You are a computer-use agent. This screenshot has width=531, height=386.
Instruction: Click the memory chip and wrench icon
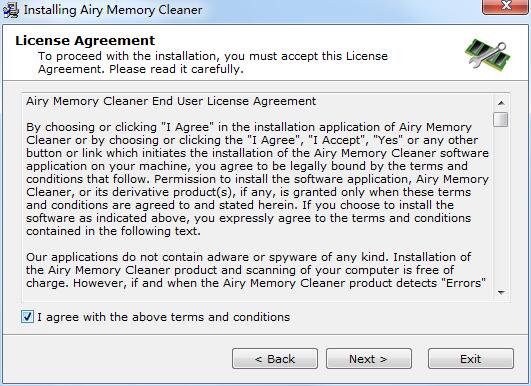tap(488, 54)
